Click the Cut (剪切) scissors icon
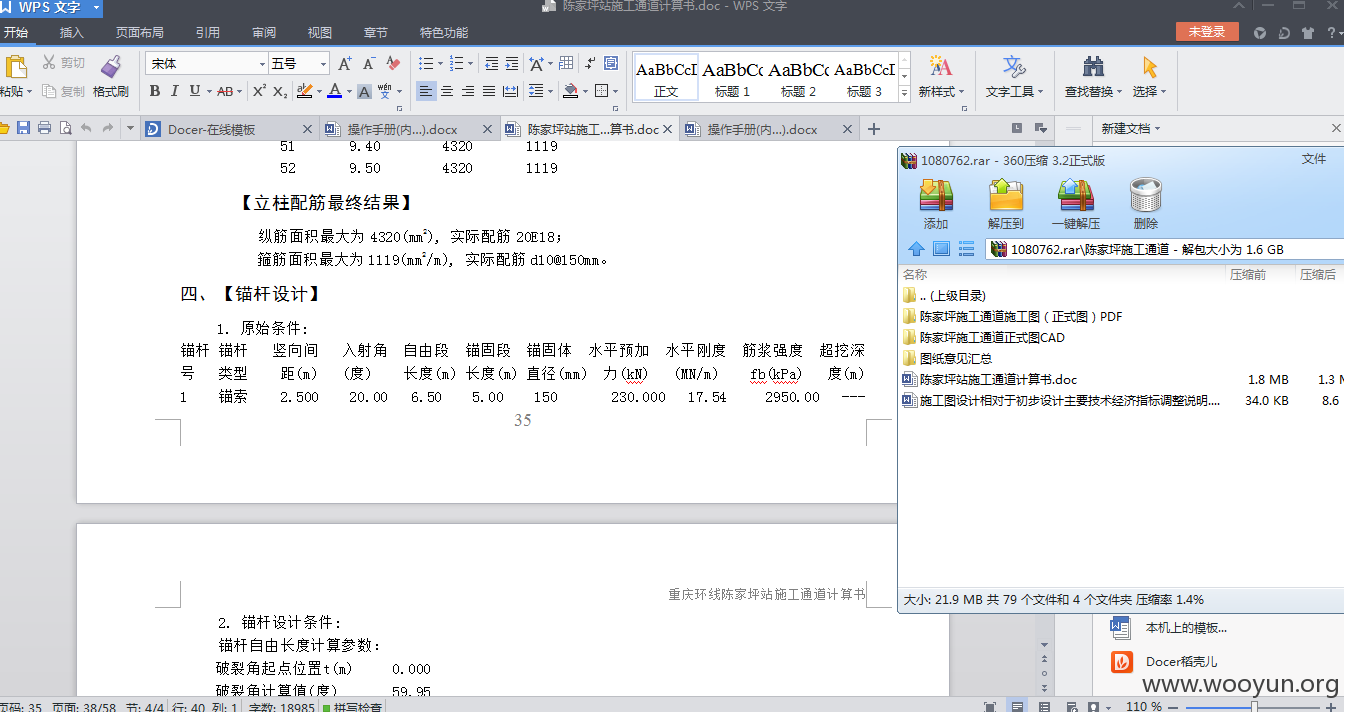 (49, 63)
